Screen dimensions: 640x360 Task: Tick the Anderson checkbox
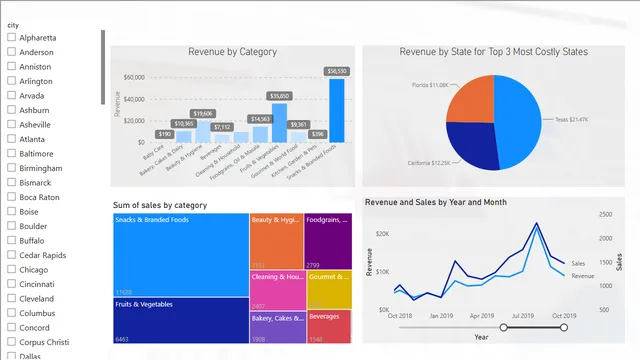pyautogui.click(x=11, y=52)
